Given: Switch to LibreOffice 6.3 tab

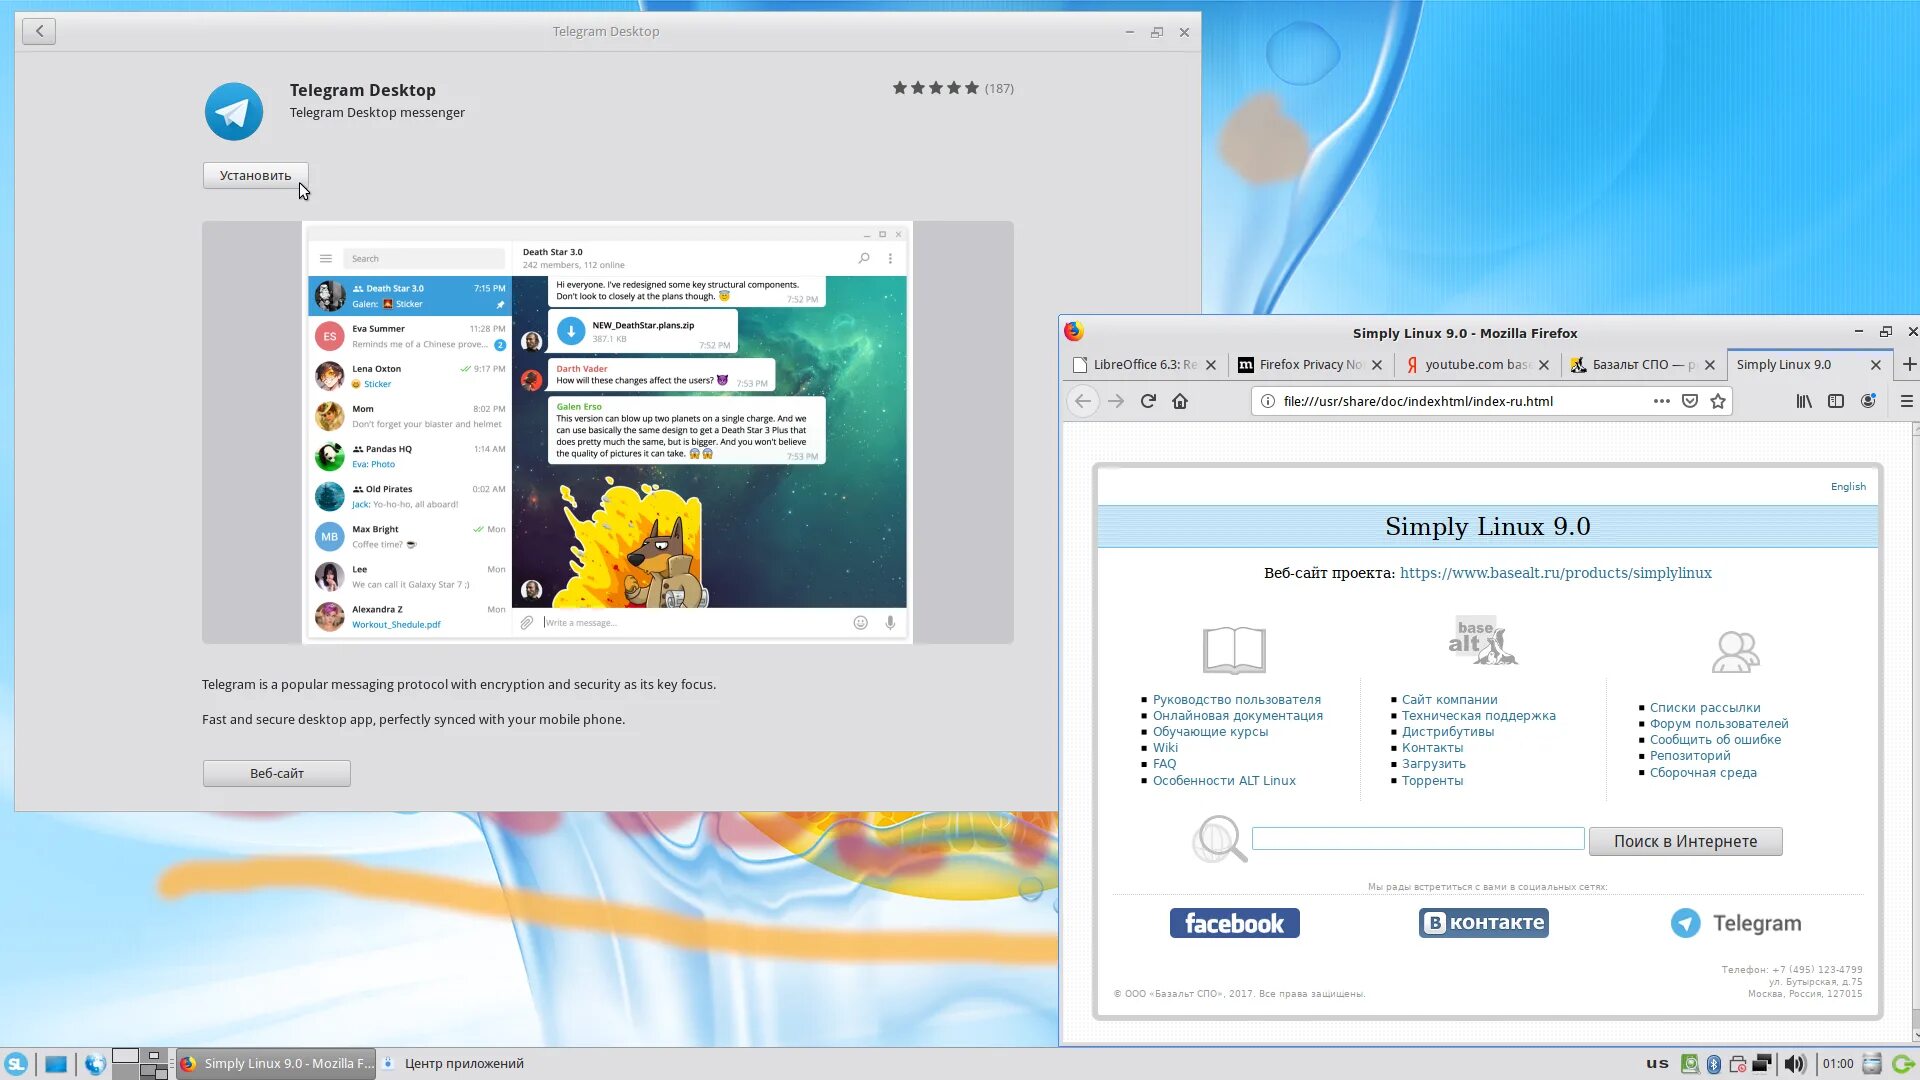Looking at the screenshot, I should tap(1144, 365).
